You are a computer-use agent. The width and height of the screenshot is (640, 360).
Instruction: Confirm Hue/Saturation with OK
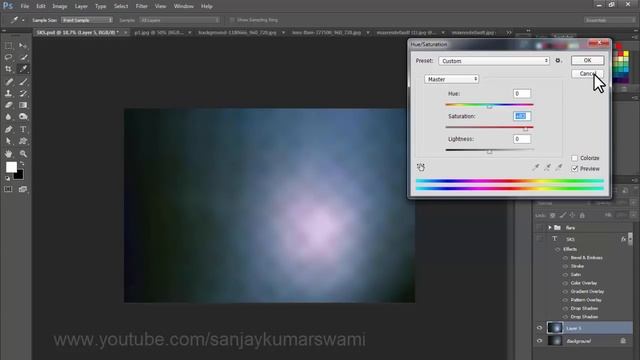coord(587,60)
